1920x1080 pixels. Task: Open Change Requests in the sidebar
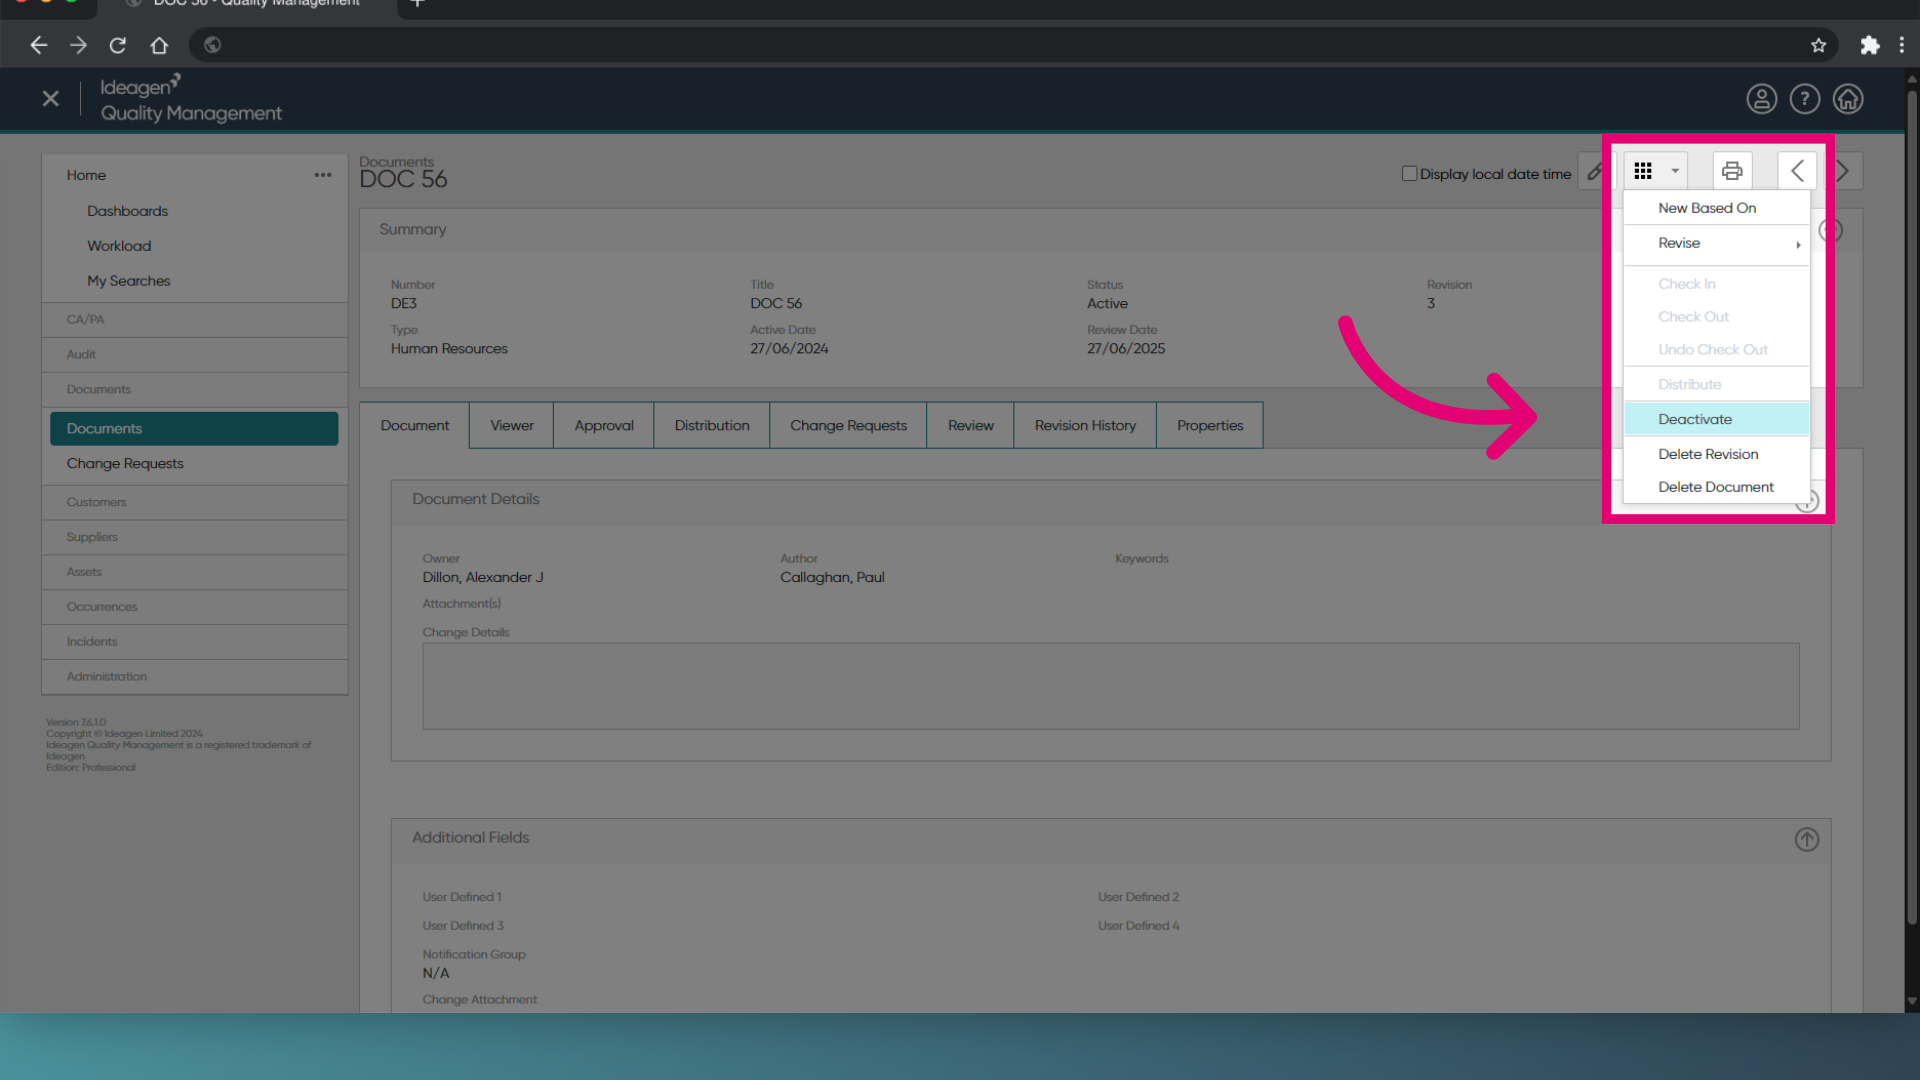click(125, 464)
